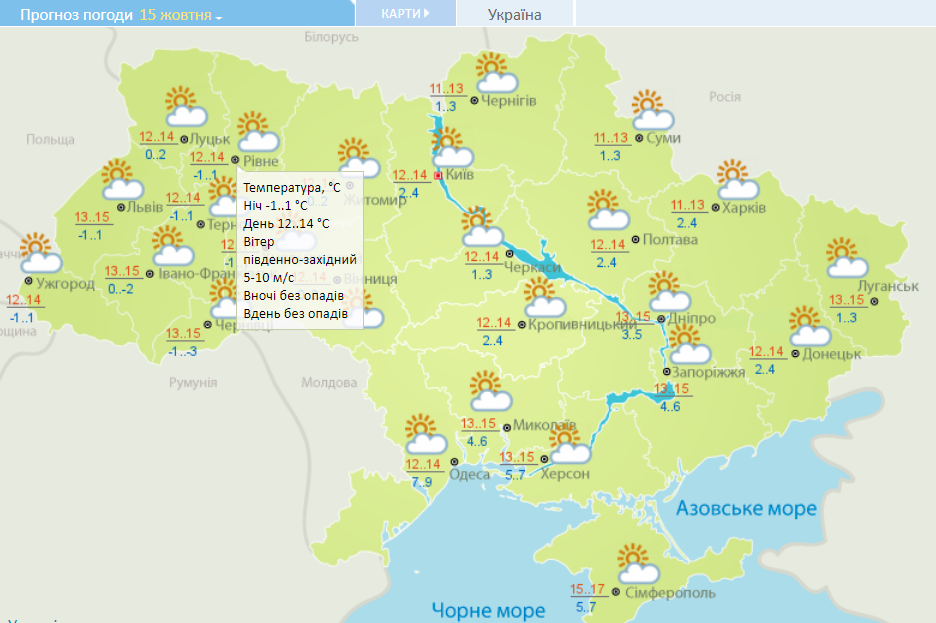Image resolution: width=936 pixels, height=623 pixels.
Task: Click the Львів city marker dot
Action: pyautogui.click(x=122, y=207)
